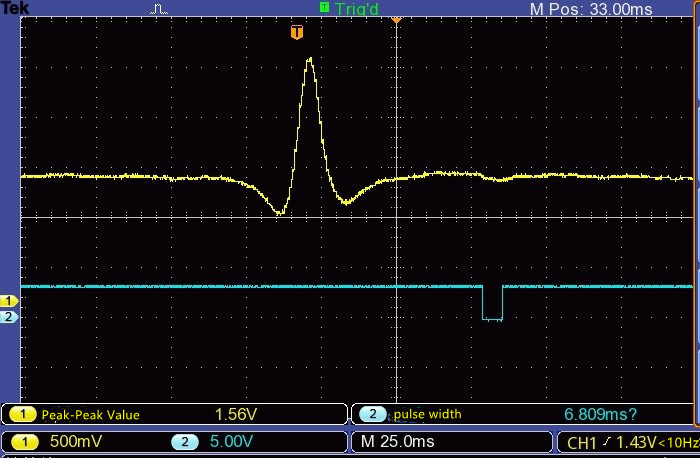Click the pulse width label
This screenshot has width=700, height=458.
(427, 414)
